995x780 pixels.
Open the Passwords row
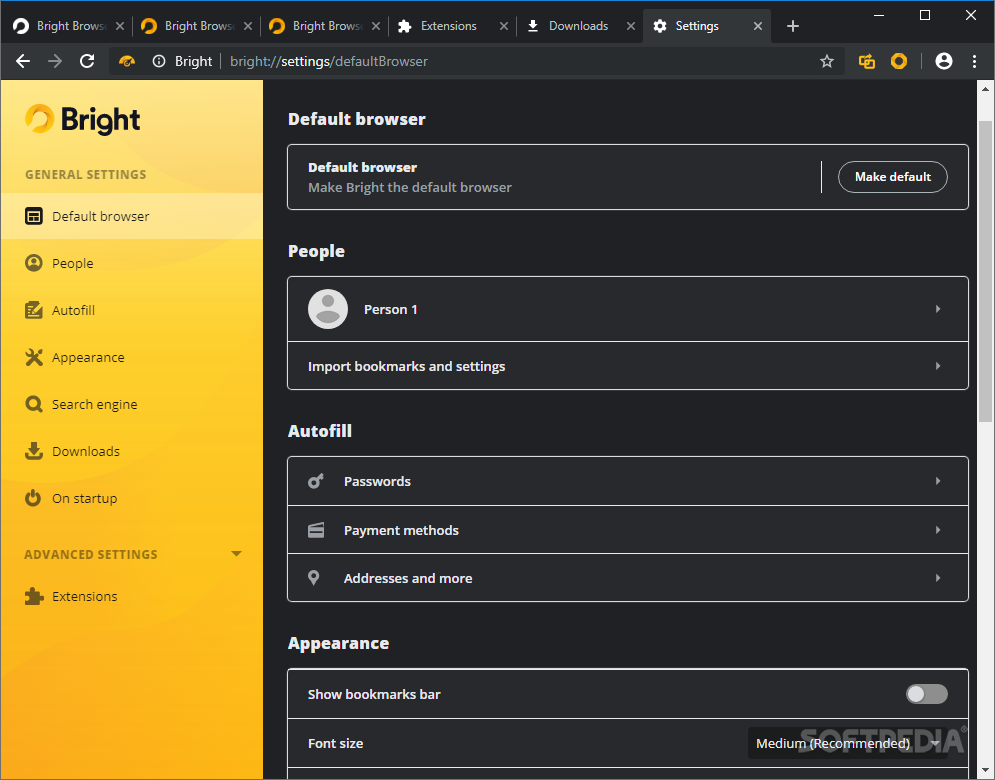[628, 481]
